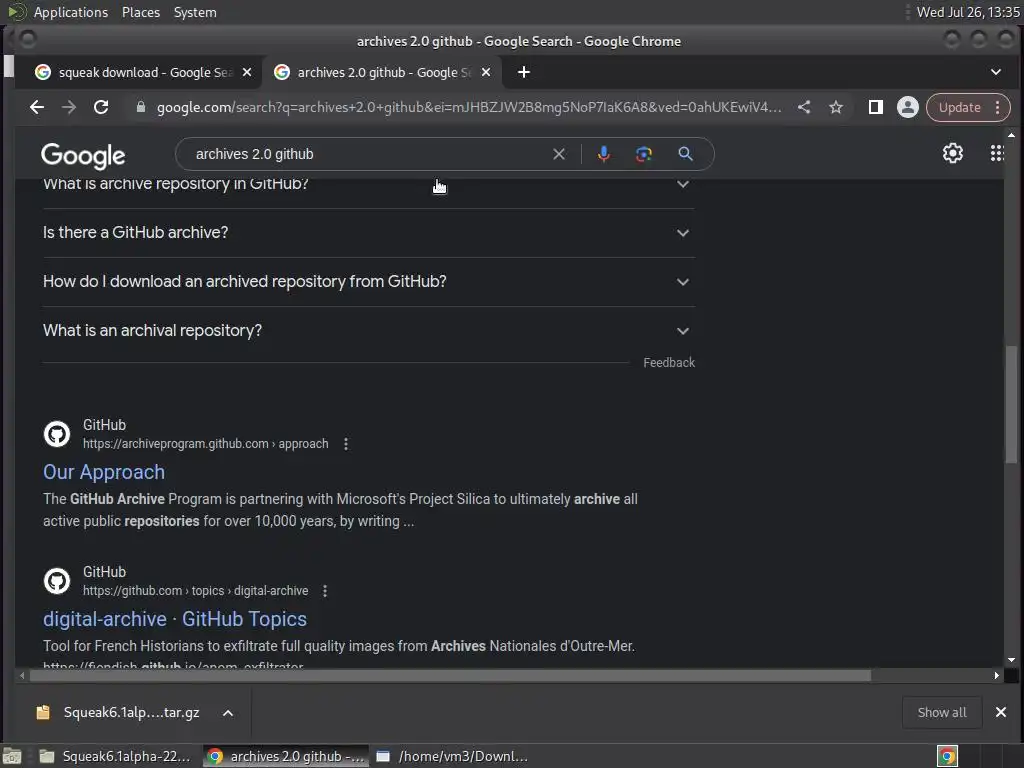Click the horizontal scrollbar thumb

[450, 675]
